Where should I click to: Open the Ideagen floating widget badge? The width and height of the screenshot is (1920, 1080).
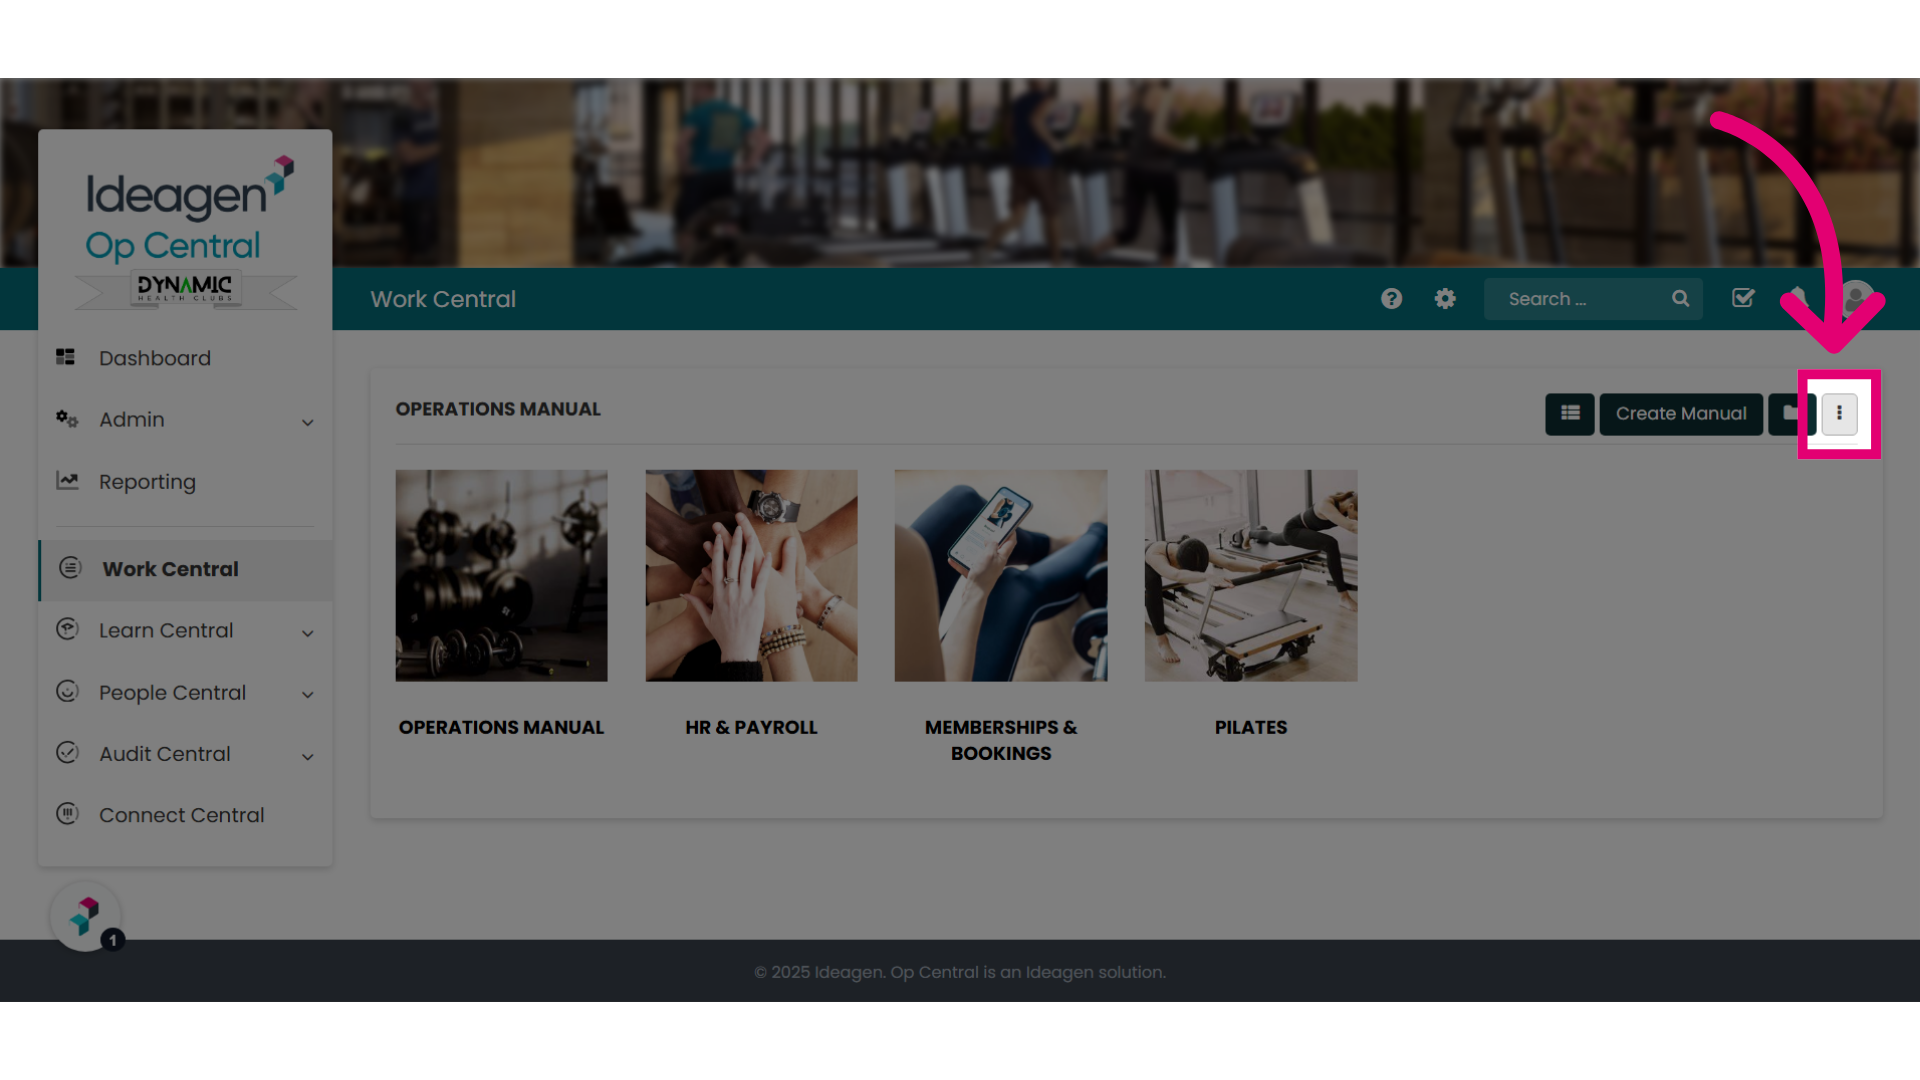[86, 916]
